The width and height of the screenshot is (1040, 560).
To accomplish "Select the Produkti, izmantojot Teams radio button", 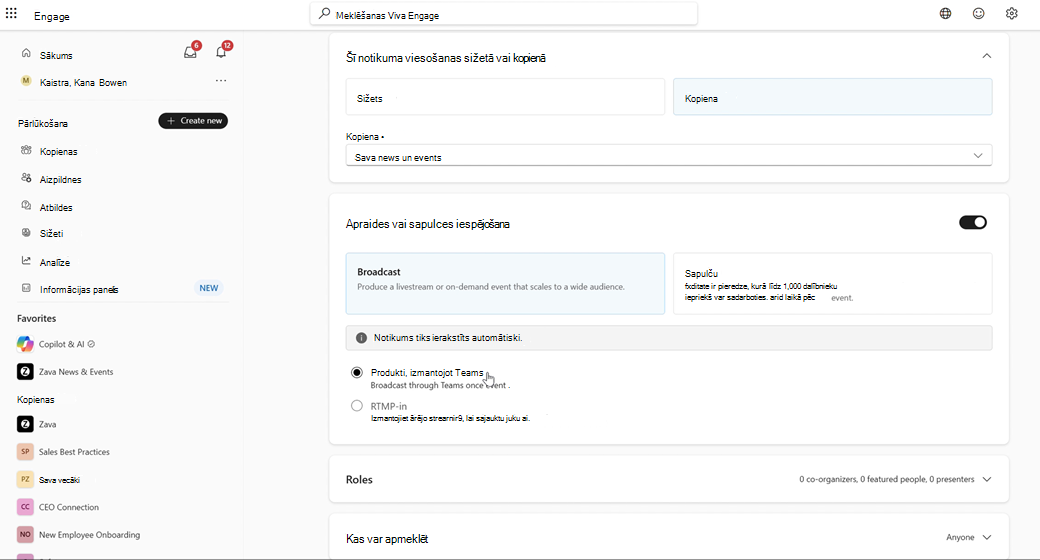I will (x=357, y=372).
